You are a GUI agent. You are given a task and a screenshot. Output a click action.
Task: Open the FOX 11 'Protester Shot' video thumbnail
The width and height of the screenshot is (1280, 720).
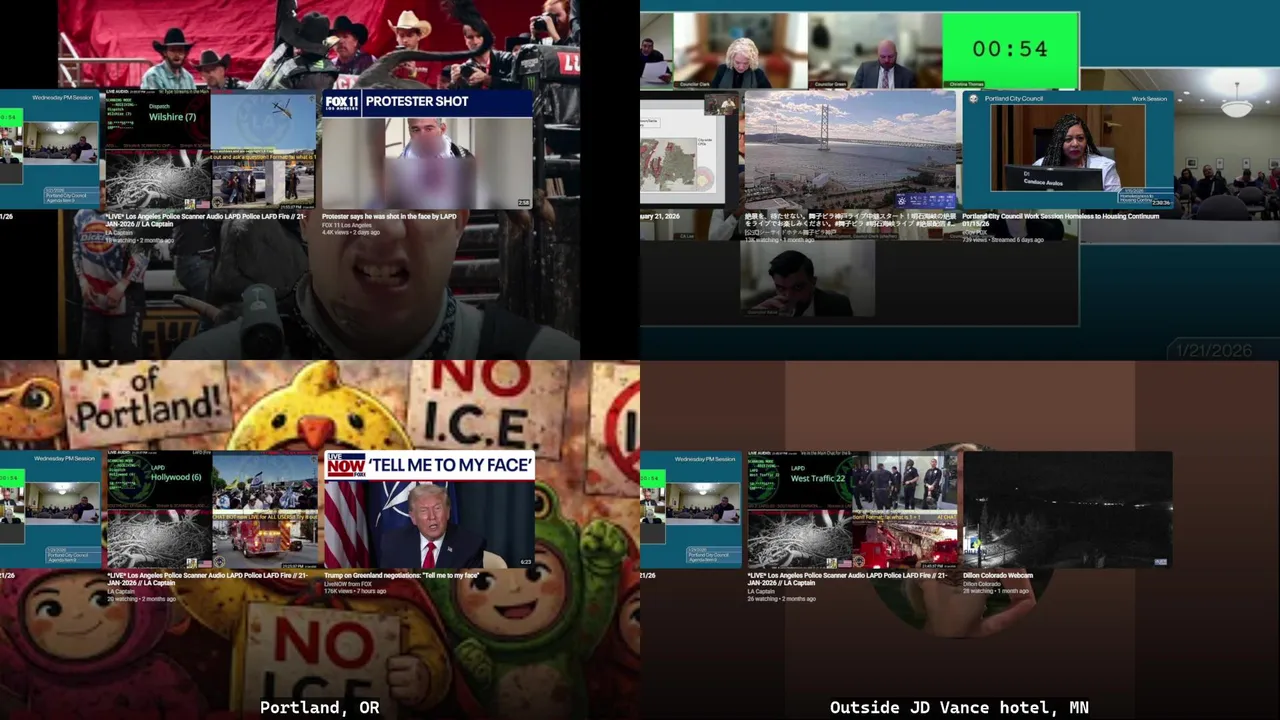pyautogui.click(x=427, y=149)
